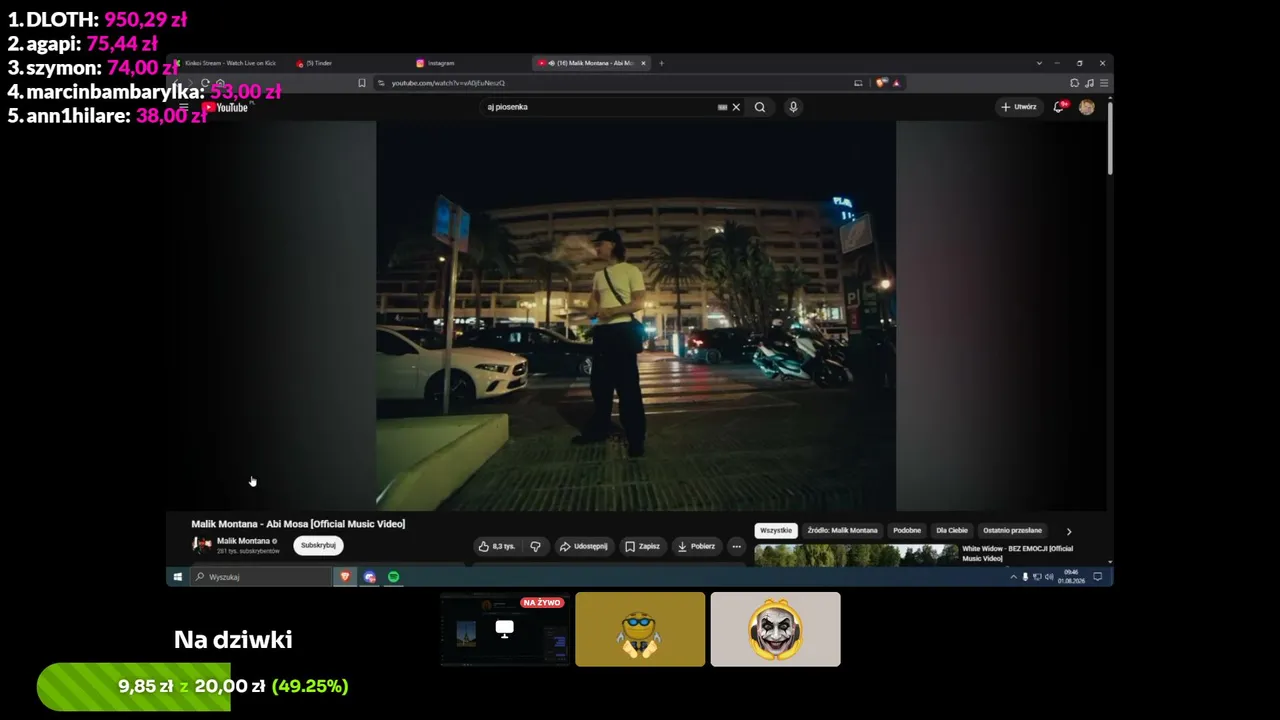This screenshot has width=1280, height=720.
Task: Select the NA ŻYWO screen share thumbnail
Action: pyautogui.click(x=505, y=629)
